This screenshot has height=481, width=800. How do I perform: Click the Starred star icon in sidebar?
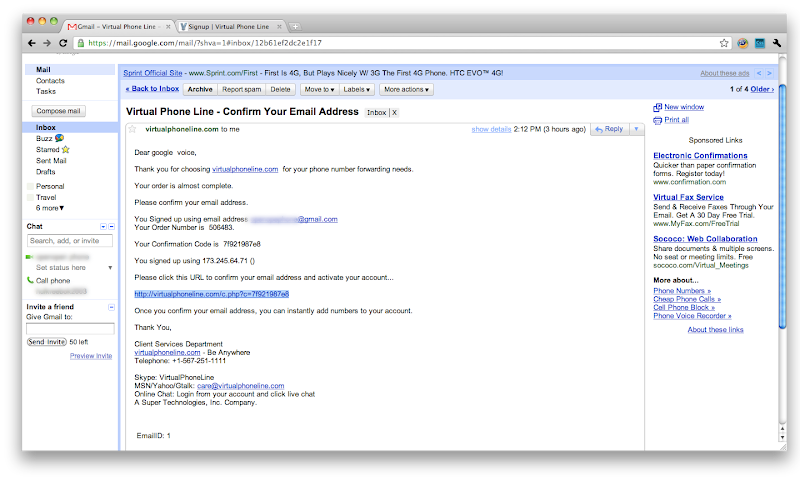tap(65, 149)
